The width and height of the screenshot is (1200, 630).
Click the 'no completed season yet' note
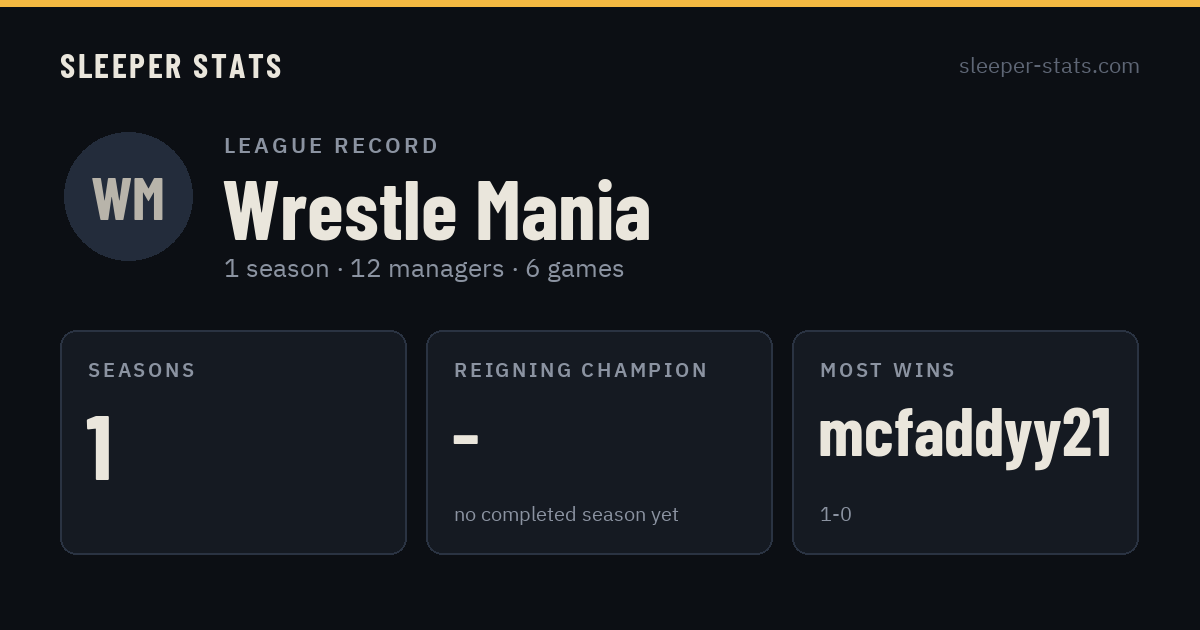point(566,514)
